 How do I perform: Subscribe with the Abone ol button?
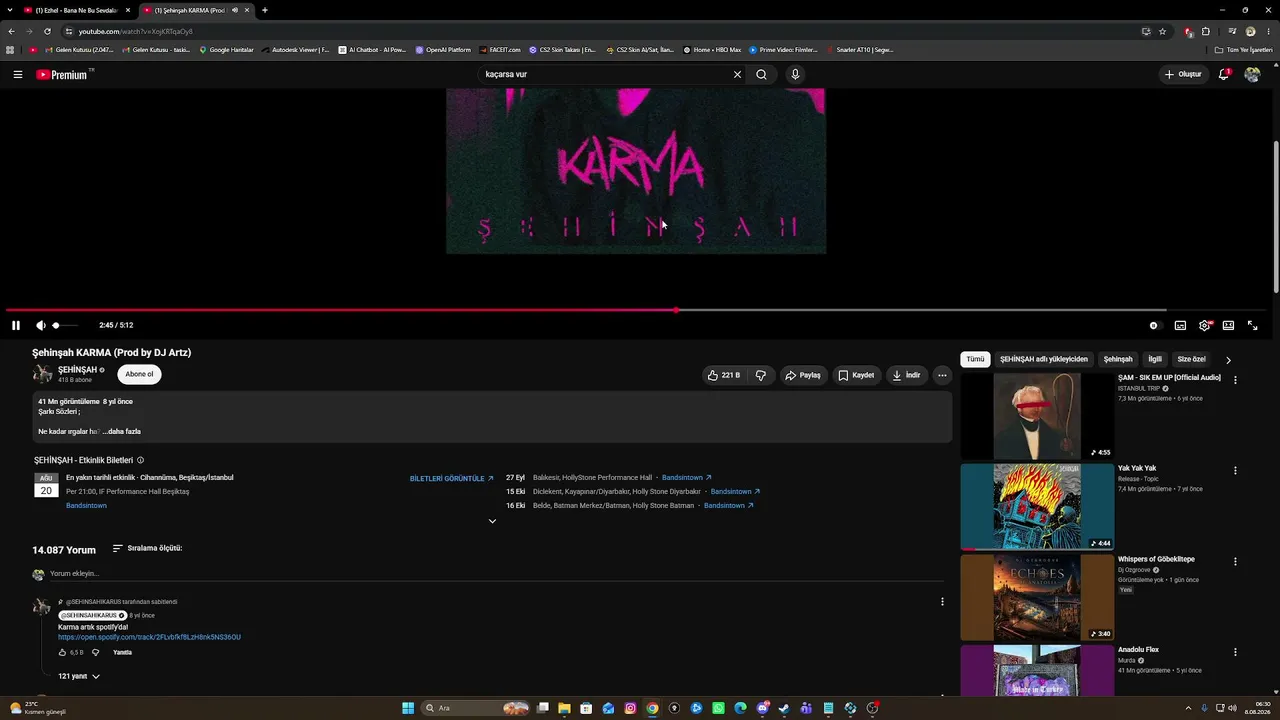click(x=139, y=374)
